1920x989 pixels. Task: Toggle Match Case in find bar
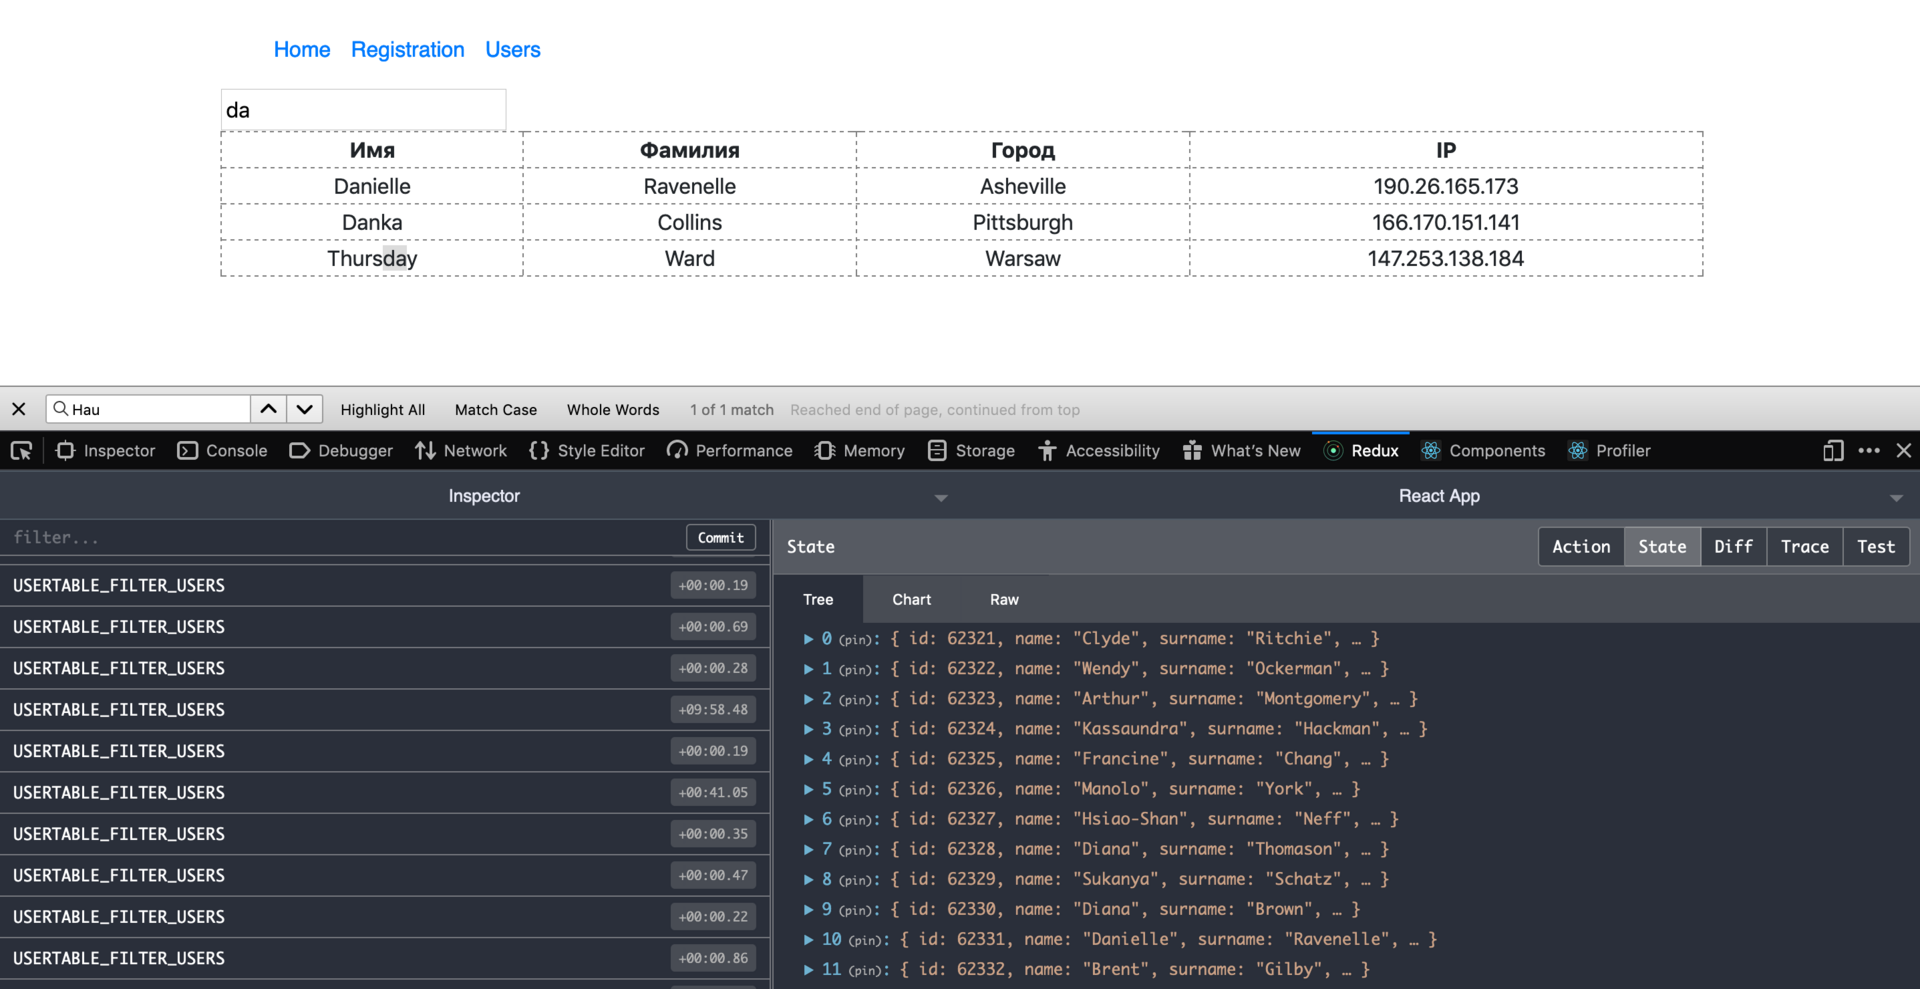[x=496, y=410]
